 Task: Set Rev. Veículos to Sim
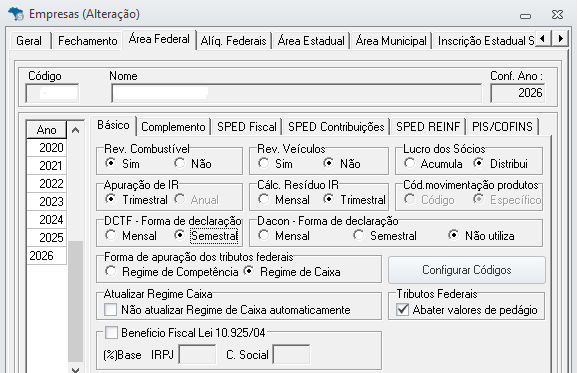point(275,164)
